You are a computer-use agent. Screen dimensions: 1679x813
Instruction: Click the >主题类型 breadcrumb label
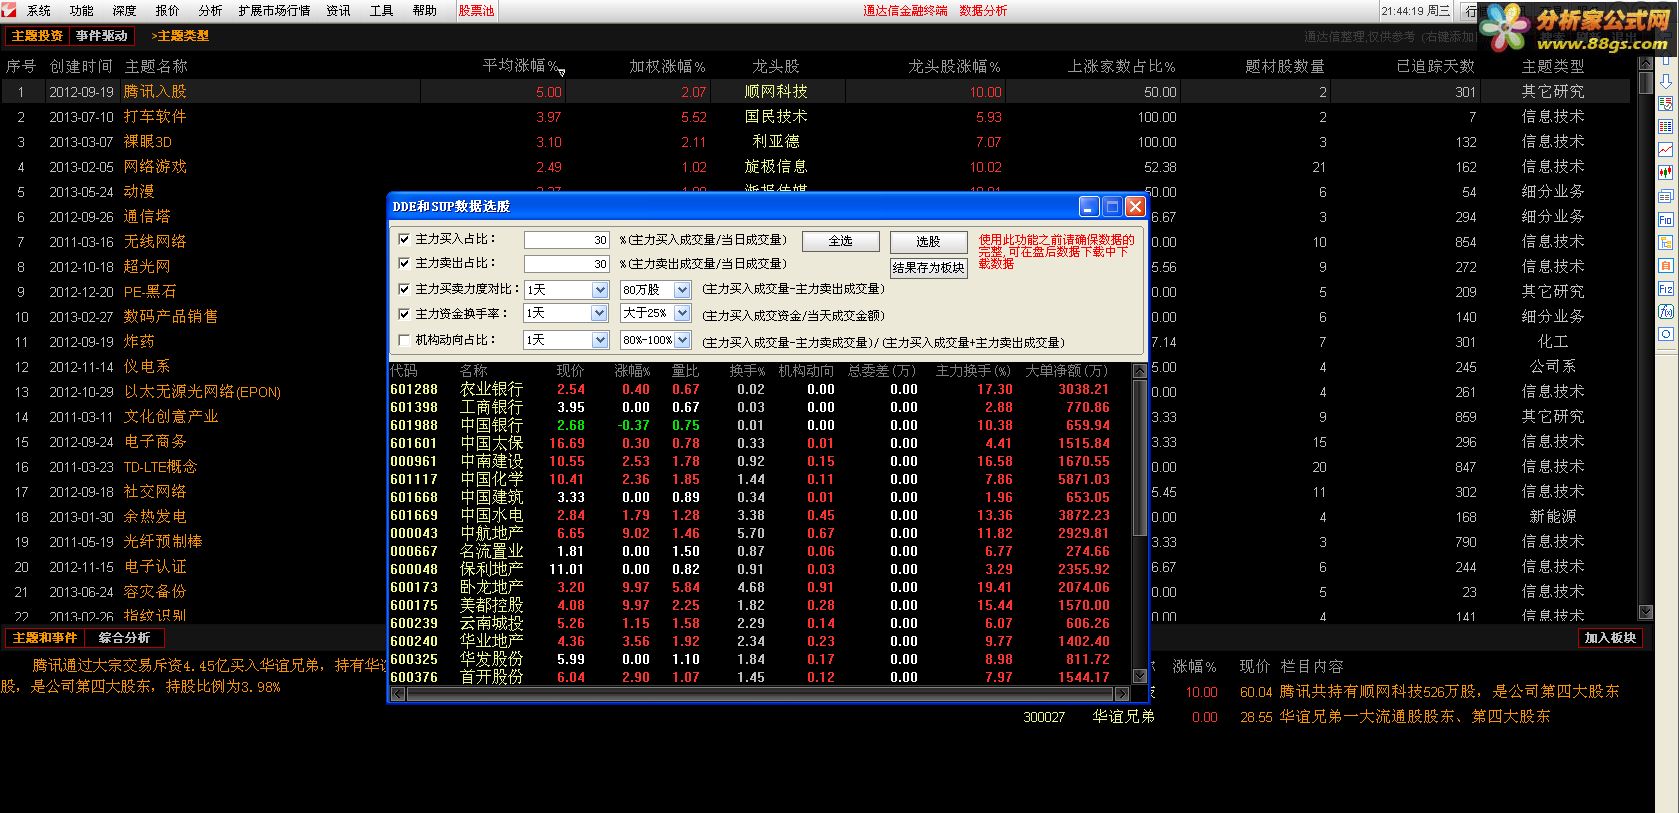(x=180, y=36)
